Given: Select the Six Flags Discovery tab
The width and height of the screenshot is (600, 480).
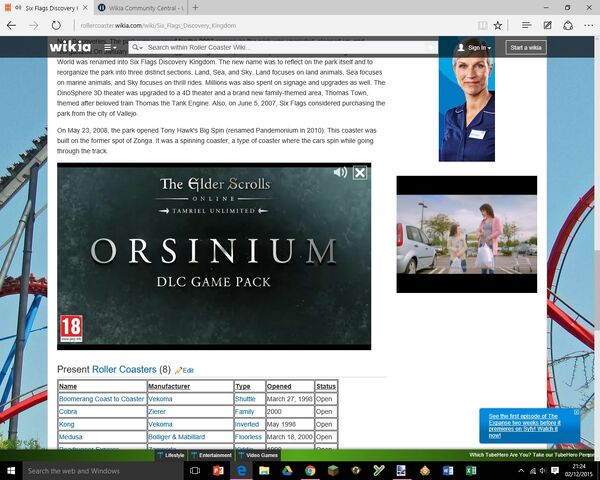Looking at the screenshot, I should (46, 8).
